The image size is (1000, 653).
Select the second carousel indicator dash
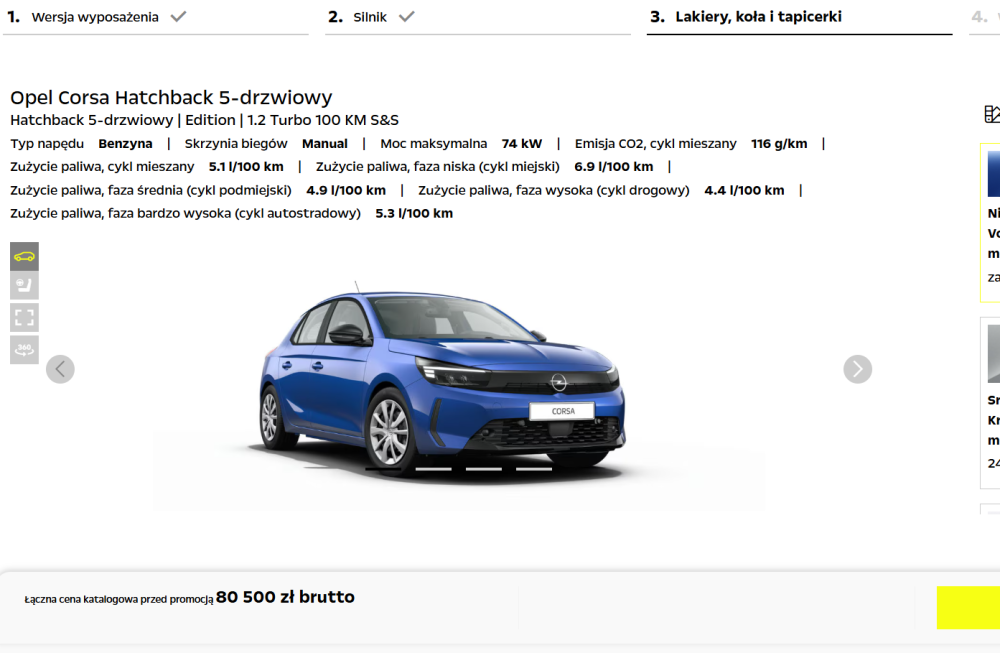pyautogui.click(x=433, y=469)
